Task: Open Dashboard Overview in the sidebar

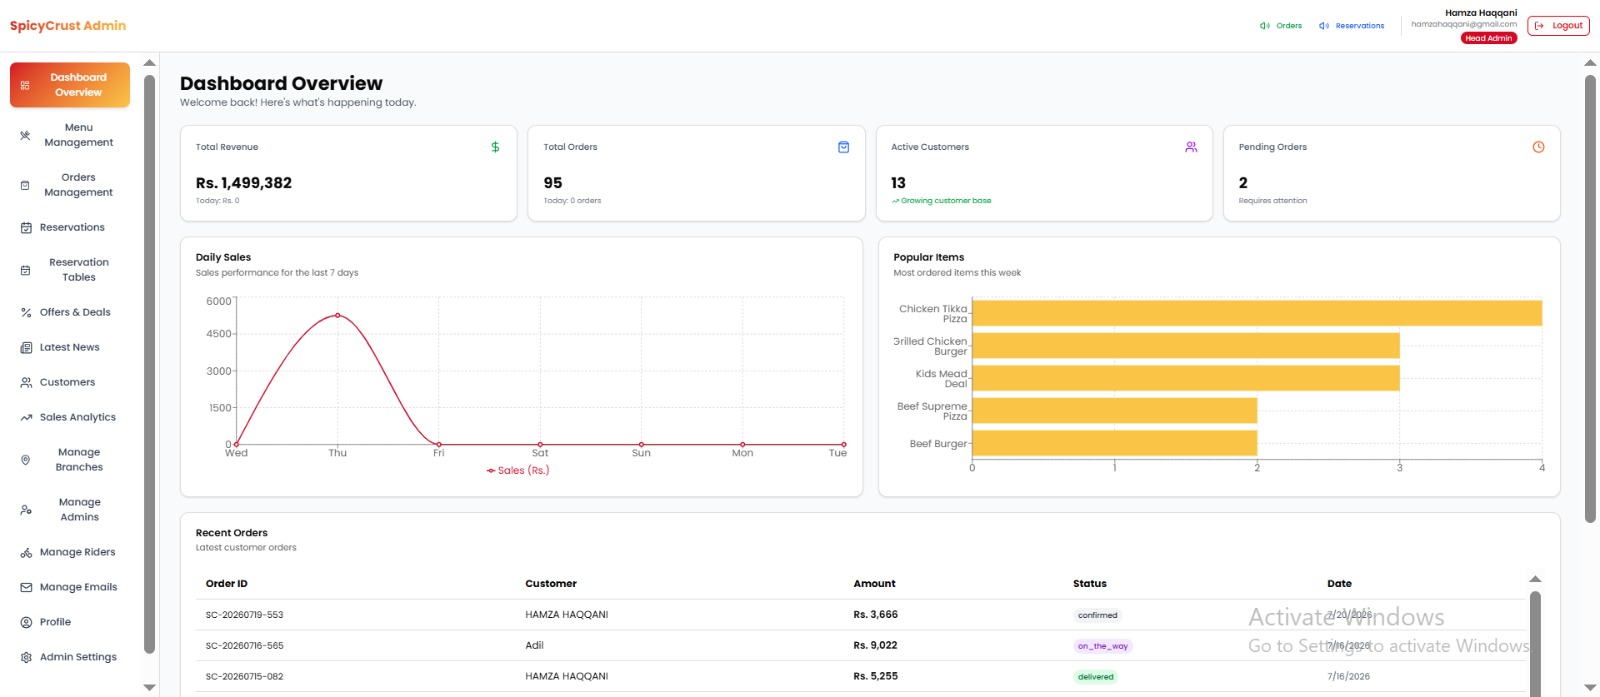Action: (70, 85)
